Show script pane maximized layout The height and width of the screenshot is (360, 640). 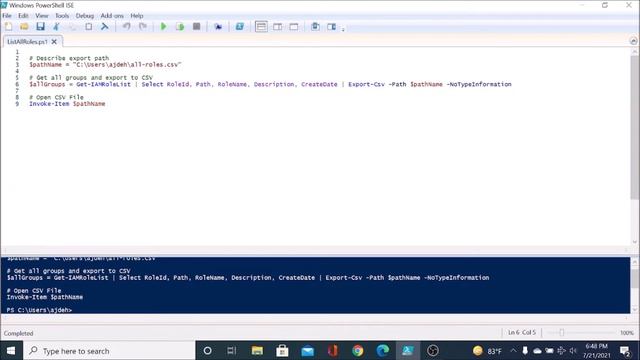pyautogui.click(x=294, y=27)
